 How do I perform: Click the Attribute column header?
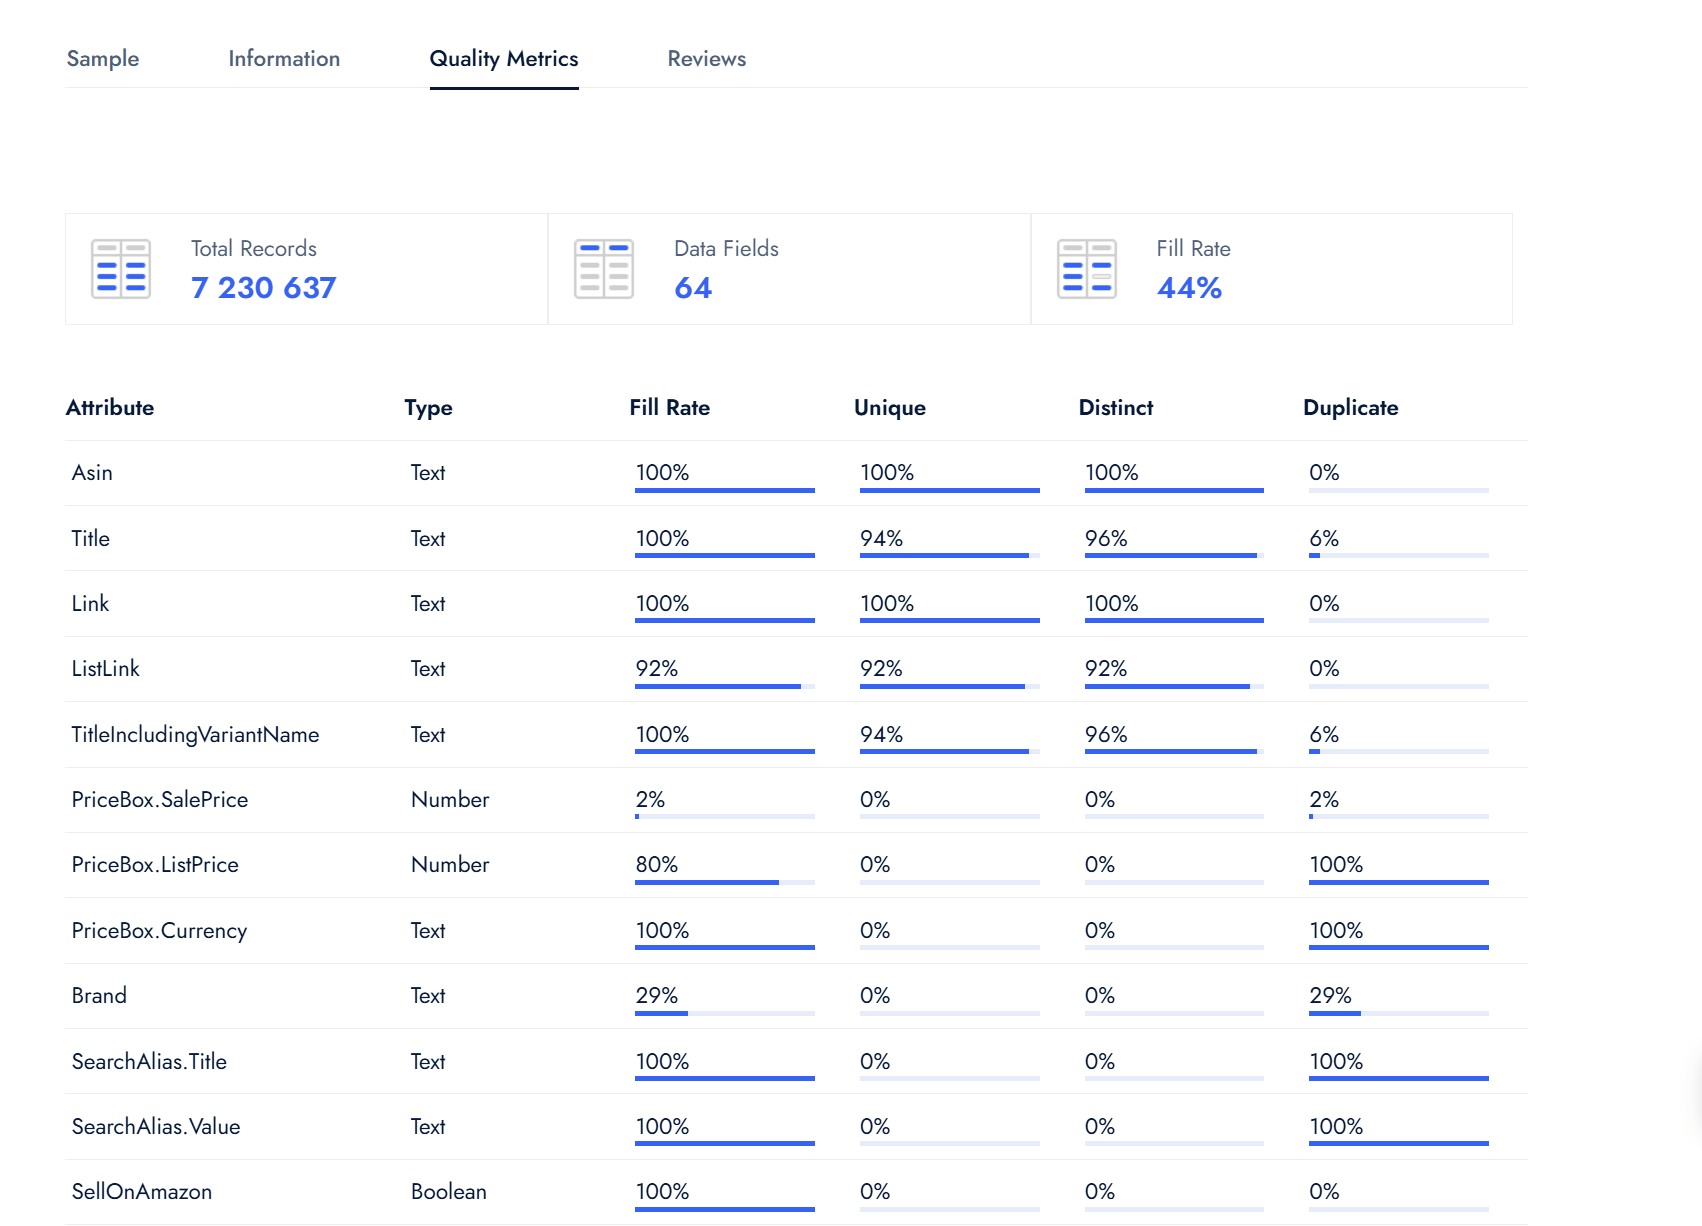click(110, 408)
